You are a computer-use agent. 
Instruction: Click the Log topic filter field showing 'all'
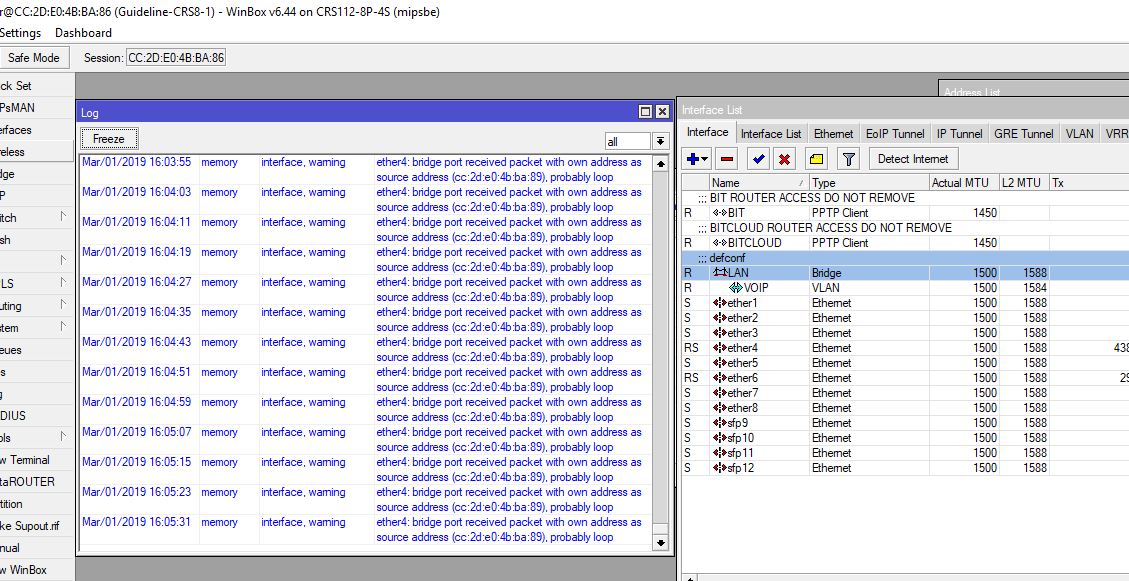pyautogui.click(x=628, y=142)
